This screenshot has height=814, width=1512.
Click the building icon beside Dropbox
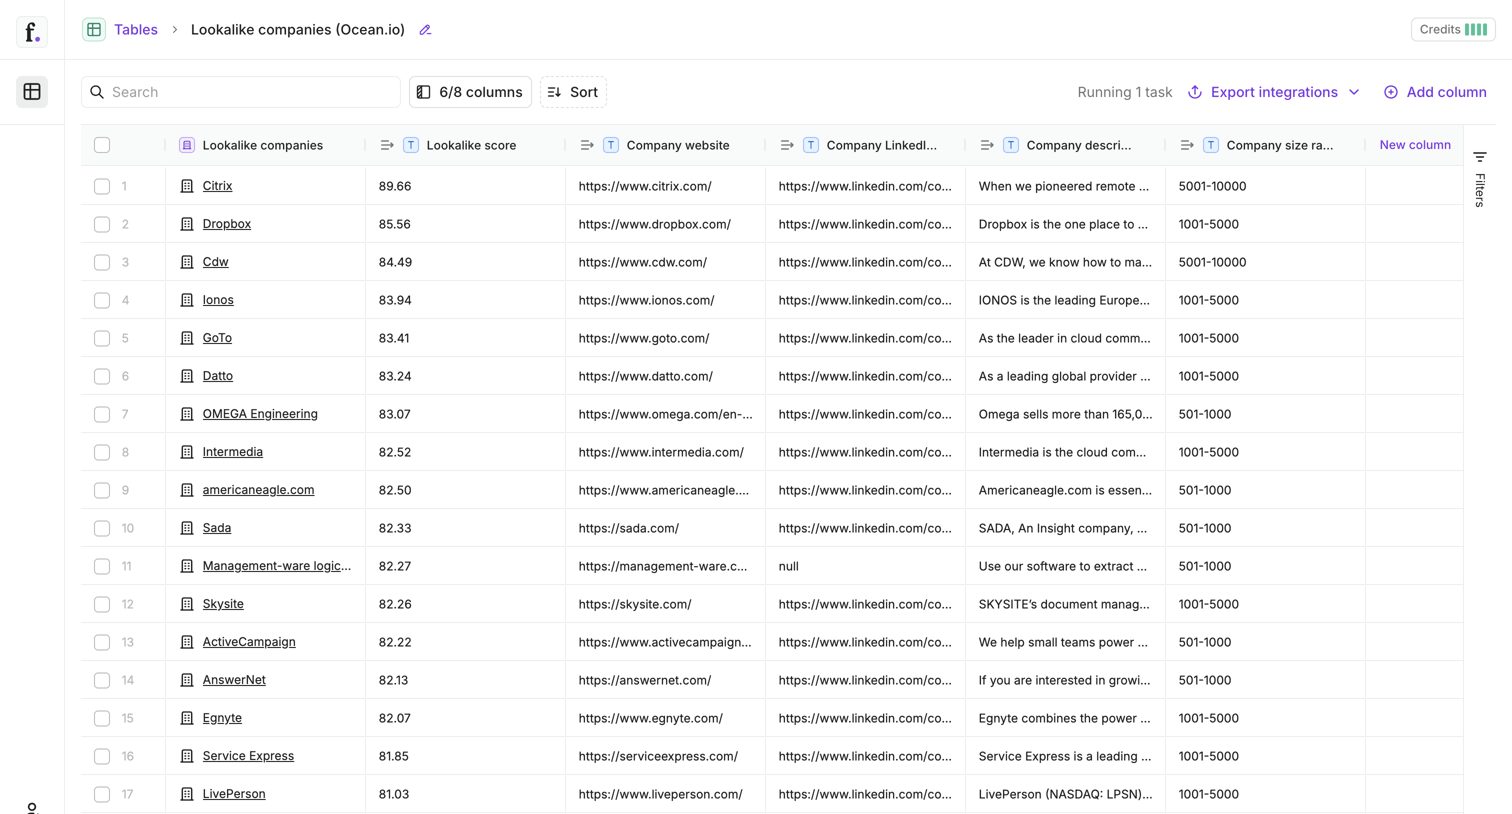187,224
